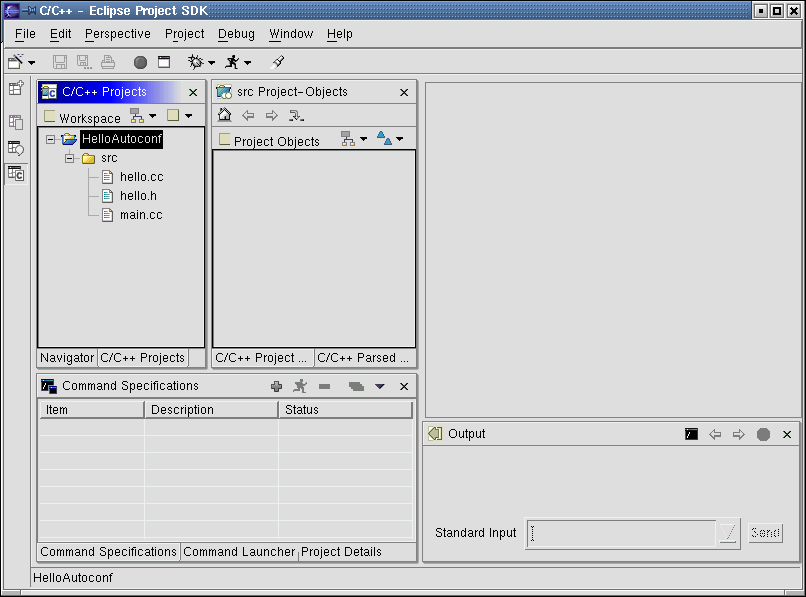
Task: Collapse the src folder node
Action: 70,158
